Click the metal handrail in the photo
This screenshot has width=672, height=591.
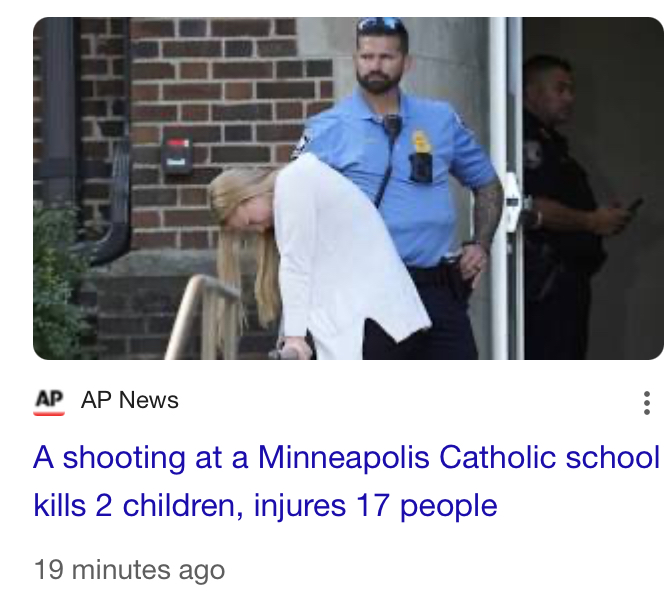coord(201,317)
